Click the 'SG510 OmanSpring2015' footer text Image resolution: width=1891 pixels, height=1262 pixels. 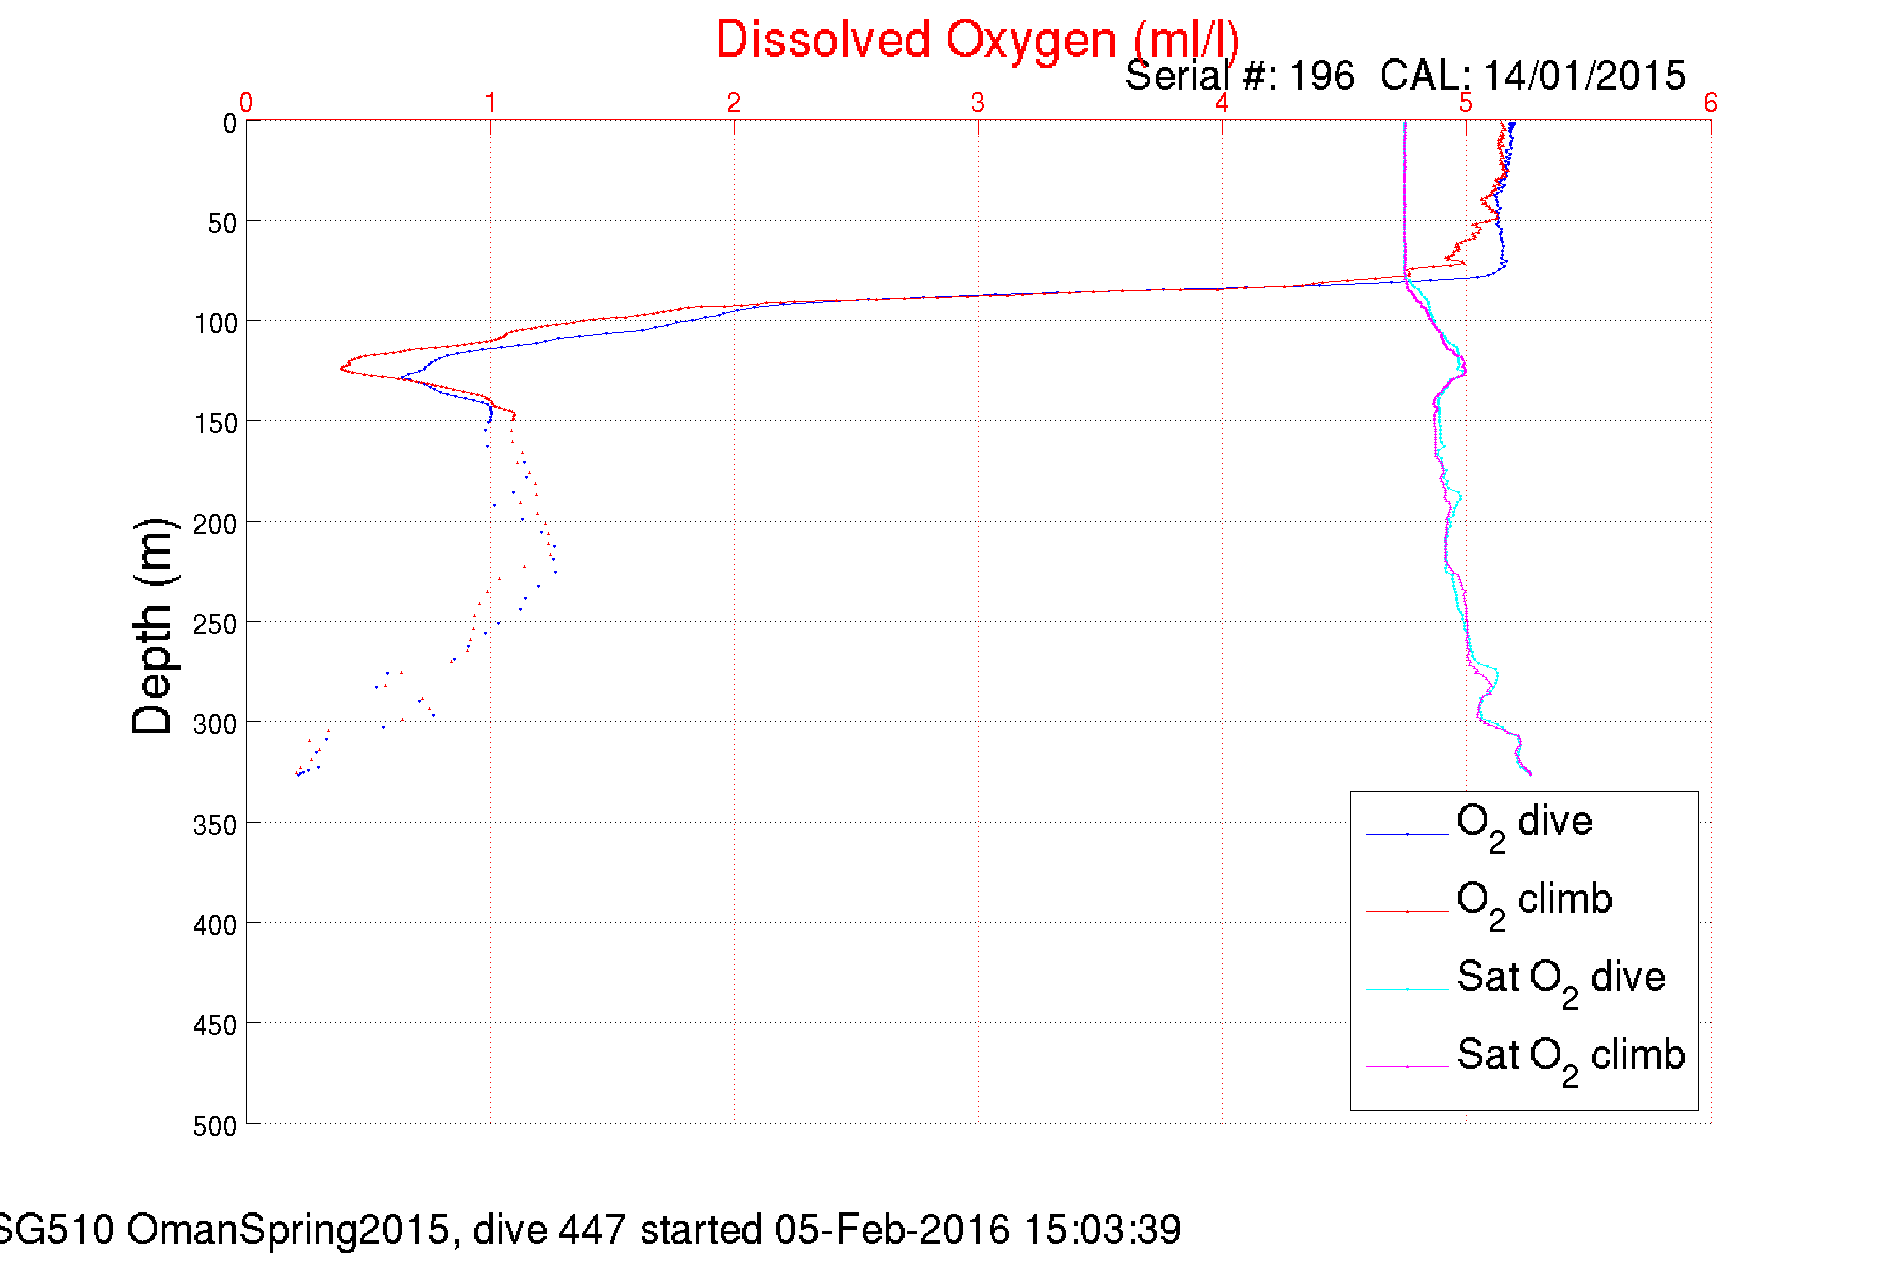(x=229, y=1230)
